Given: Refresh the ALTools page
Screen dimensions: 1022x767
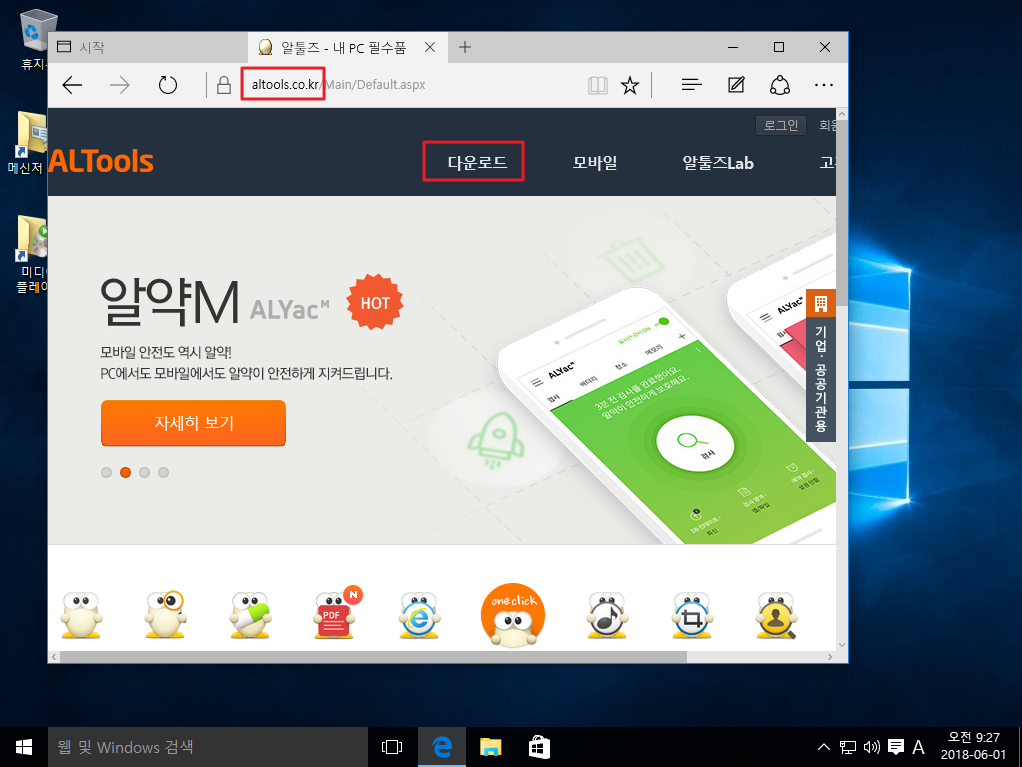Looking at the screenshot, I should (168, 85).
